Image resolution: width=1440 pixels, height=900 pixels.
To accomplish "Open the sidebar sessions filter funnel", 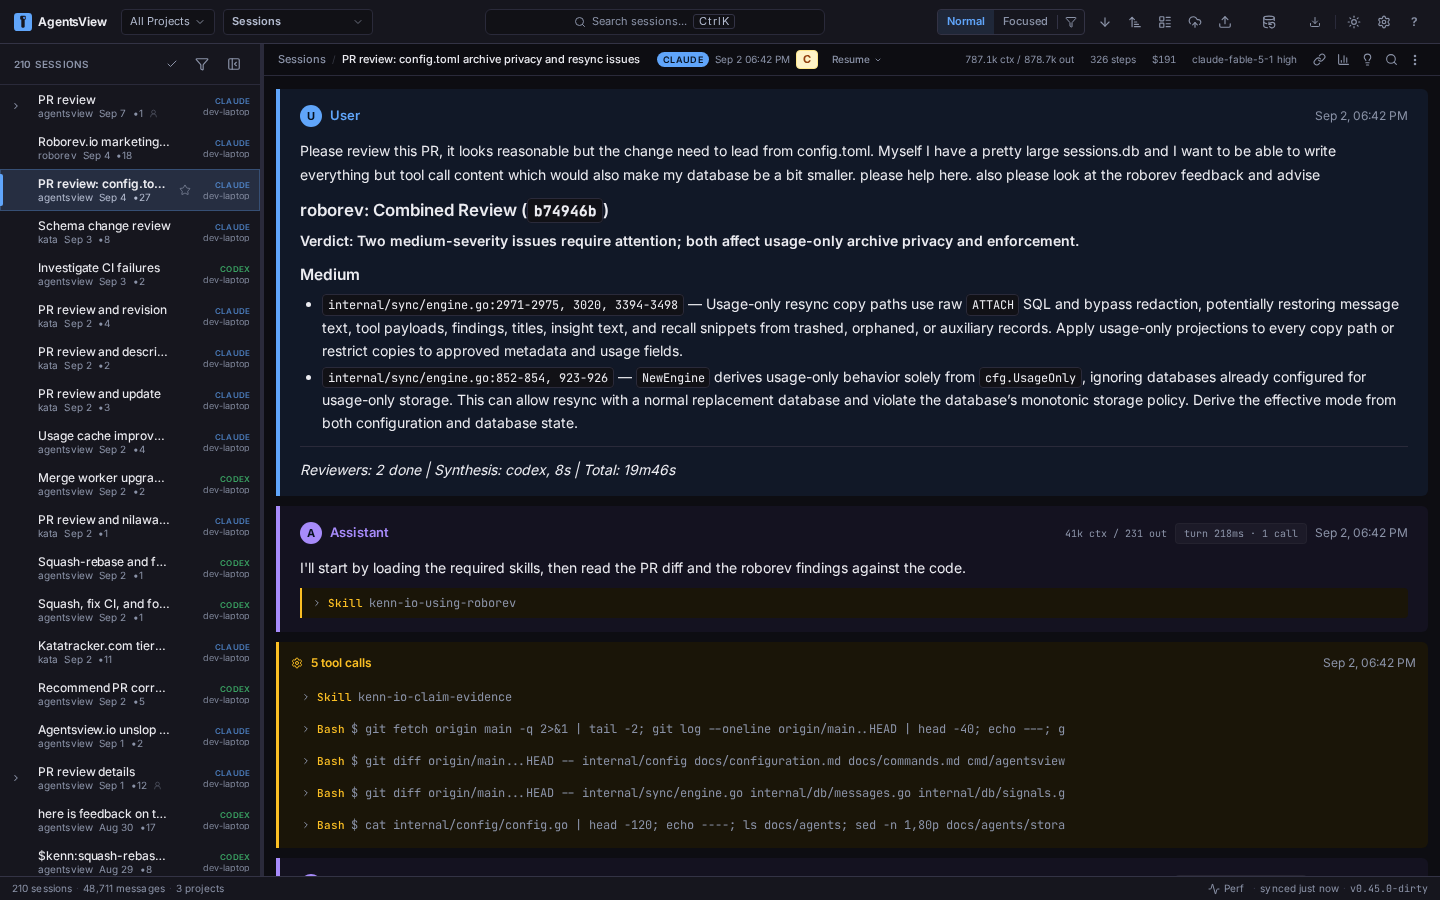I will click(202, 64).
